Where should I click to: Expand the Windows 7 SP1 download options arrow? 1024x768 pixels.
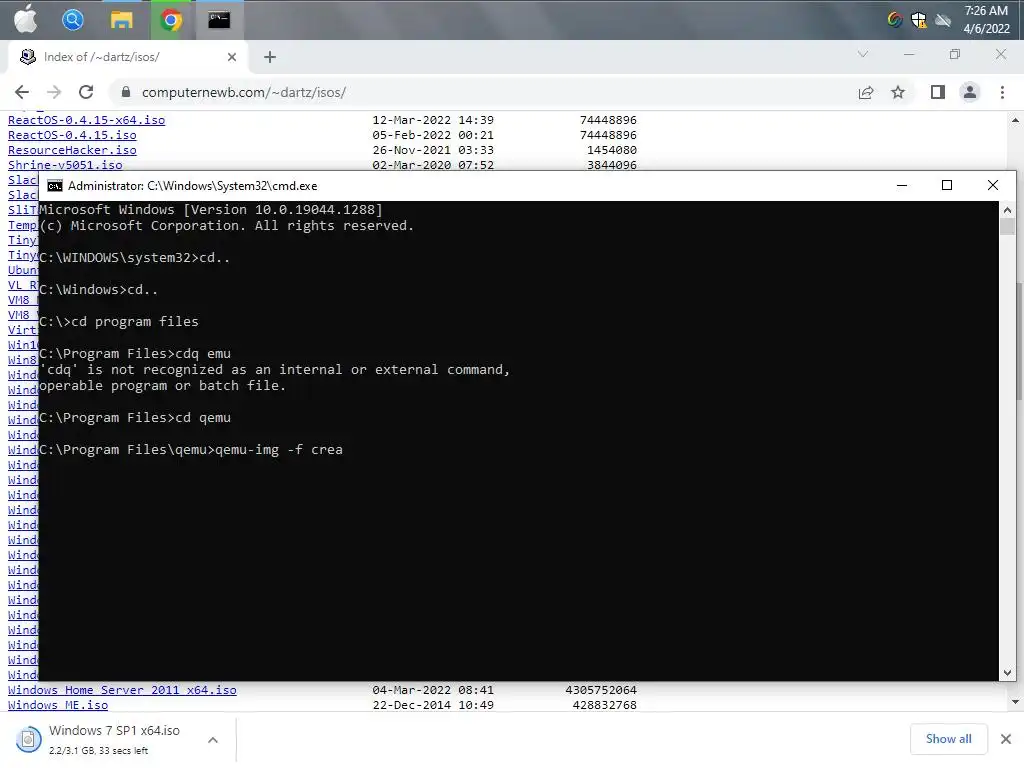pyautogui.click(x=213, y=740)
